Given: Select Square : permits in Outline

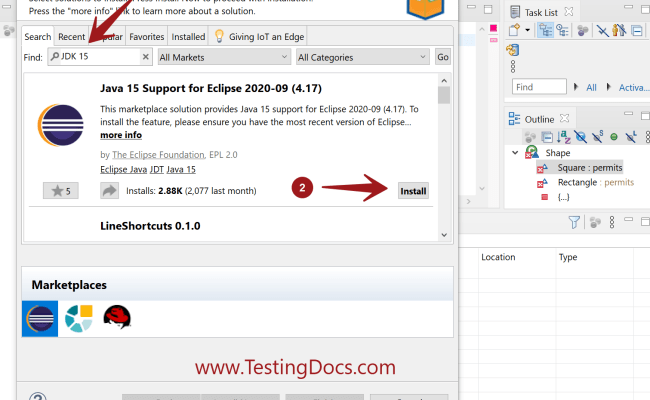Looking at the screenshot, I should (590, 168).
